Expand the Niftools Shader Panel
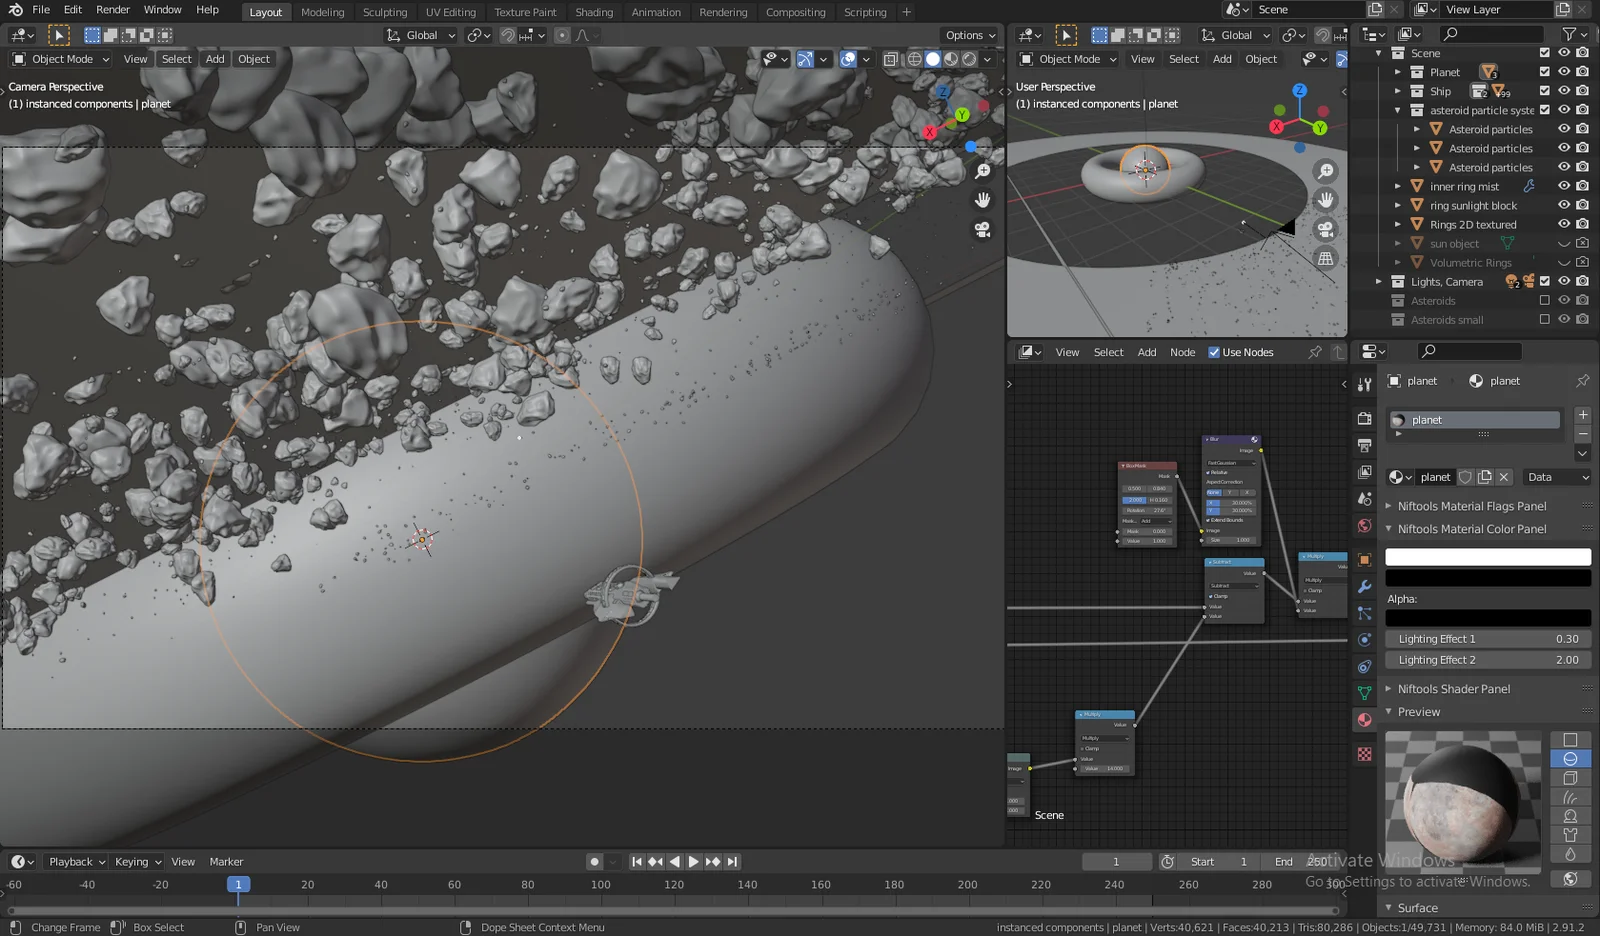This screenshot has height=936, width=1600. [1452, 689]
